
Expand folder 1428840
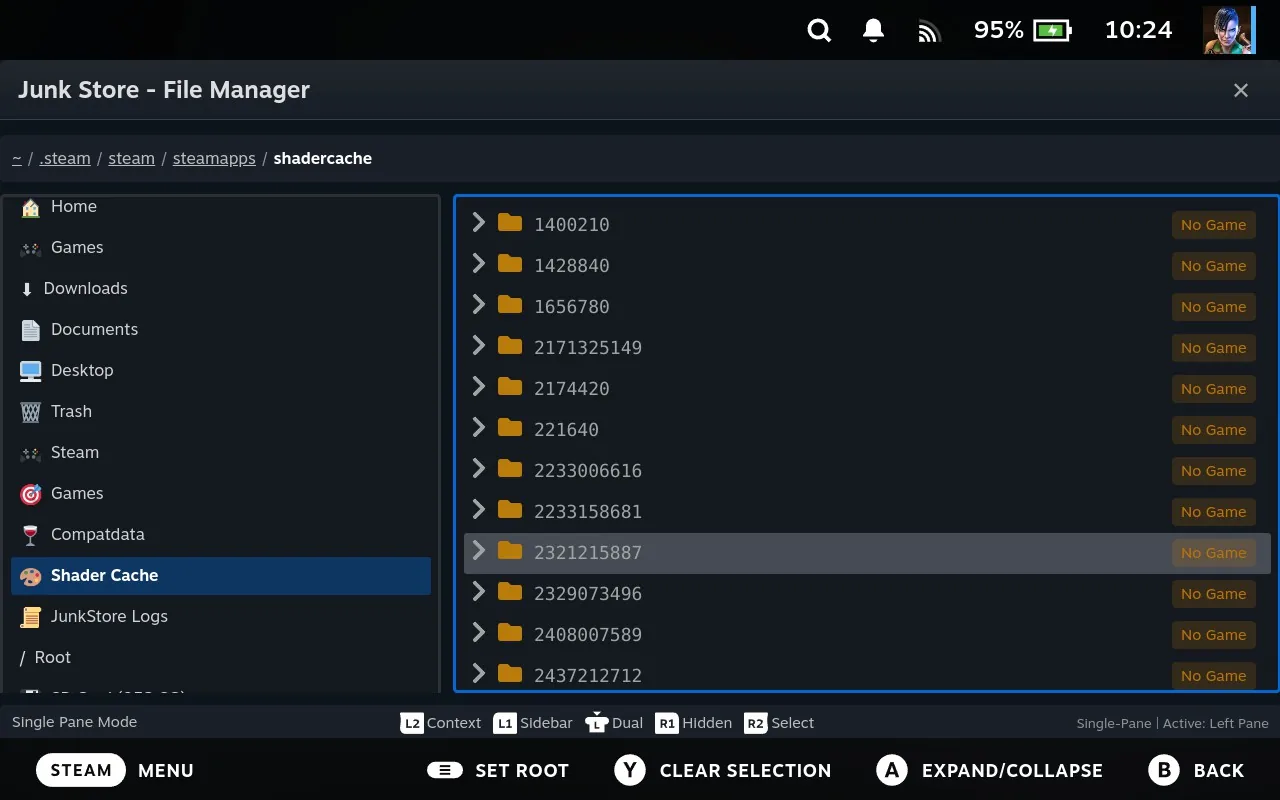479,263
